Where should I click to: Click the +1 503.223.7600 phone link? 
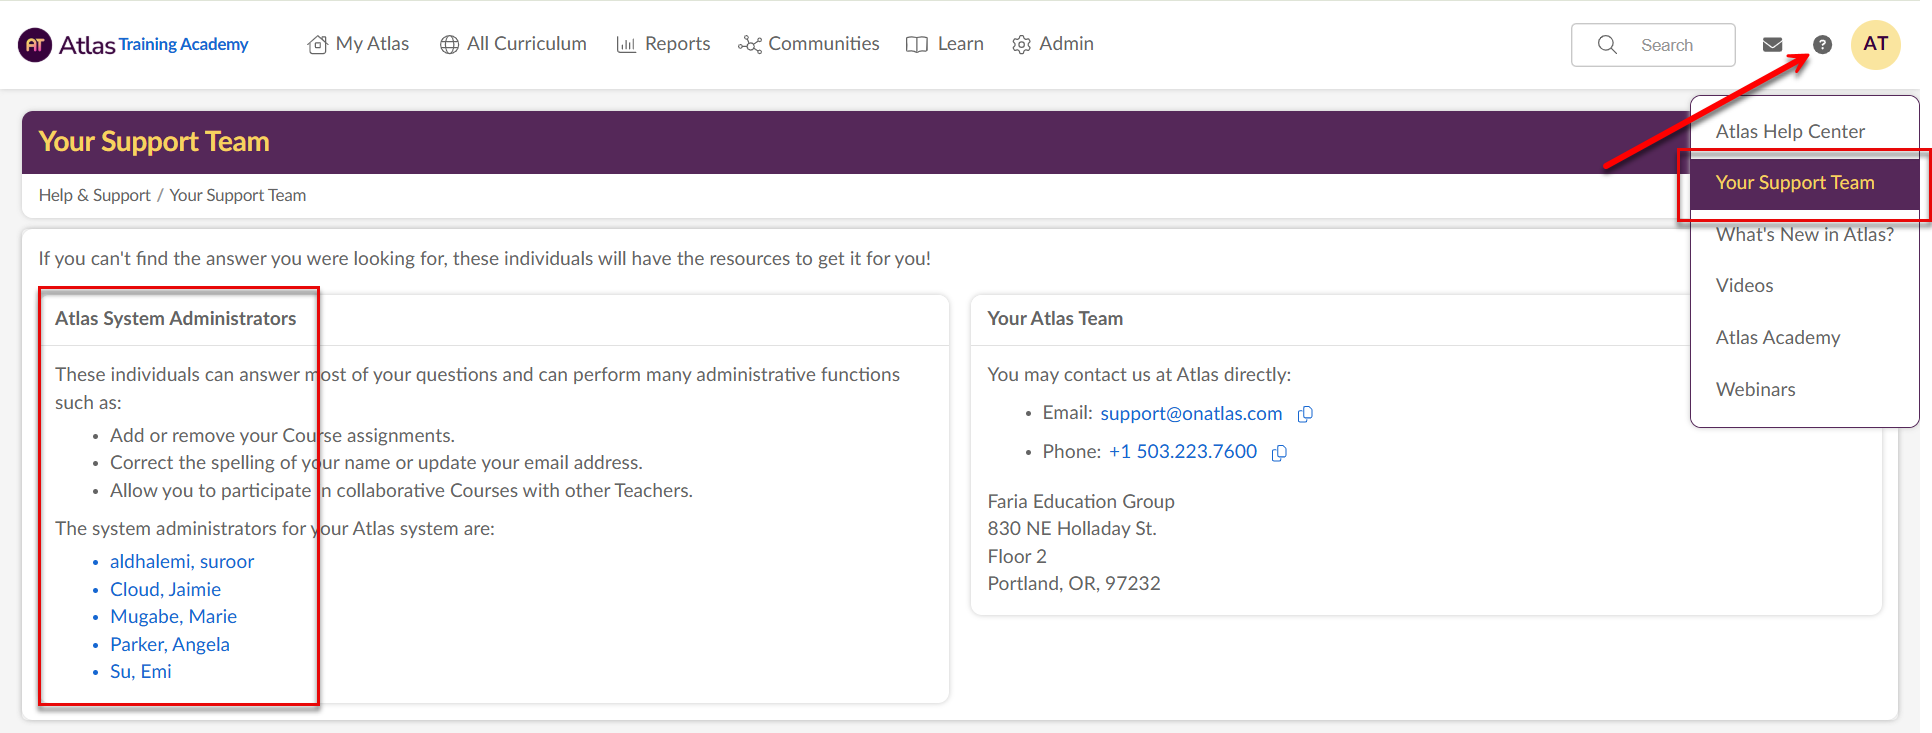(1183, 452)
